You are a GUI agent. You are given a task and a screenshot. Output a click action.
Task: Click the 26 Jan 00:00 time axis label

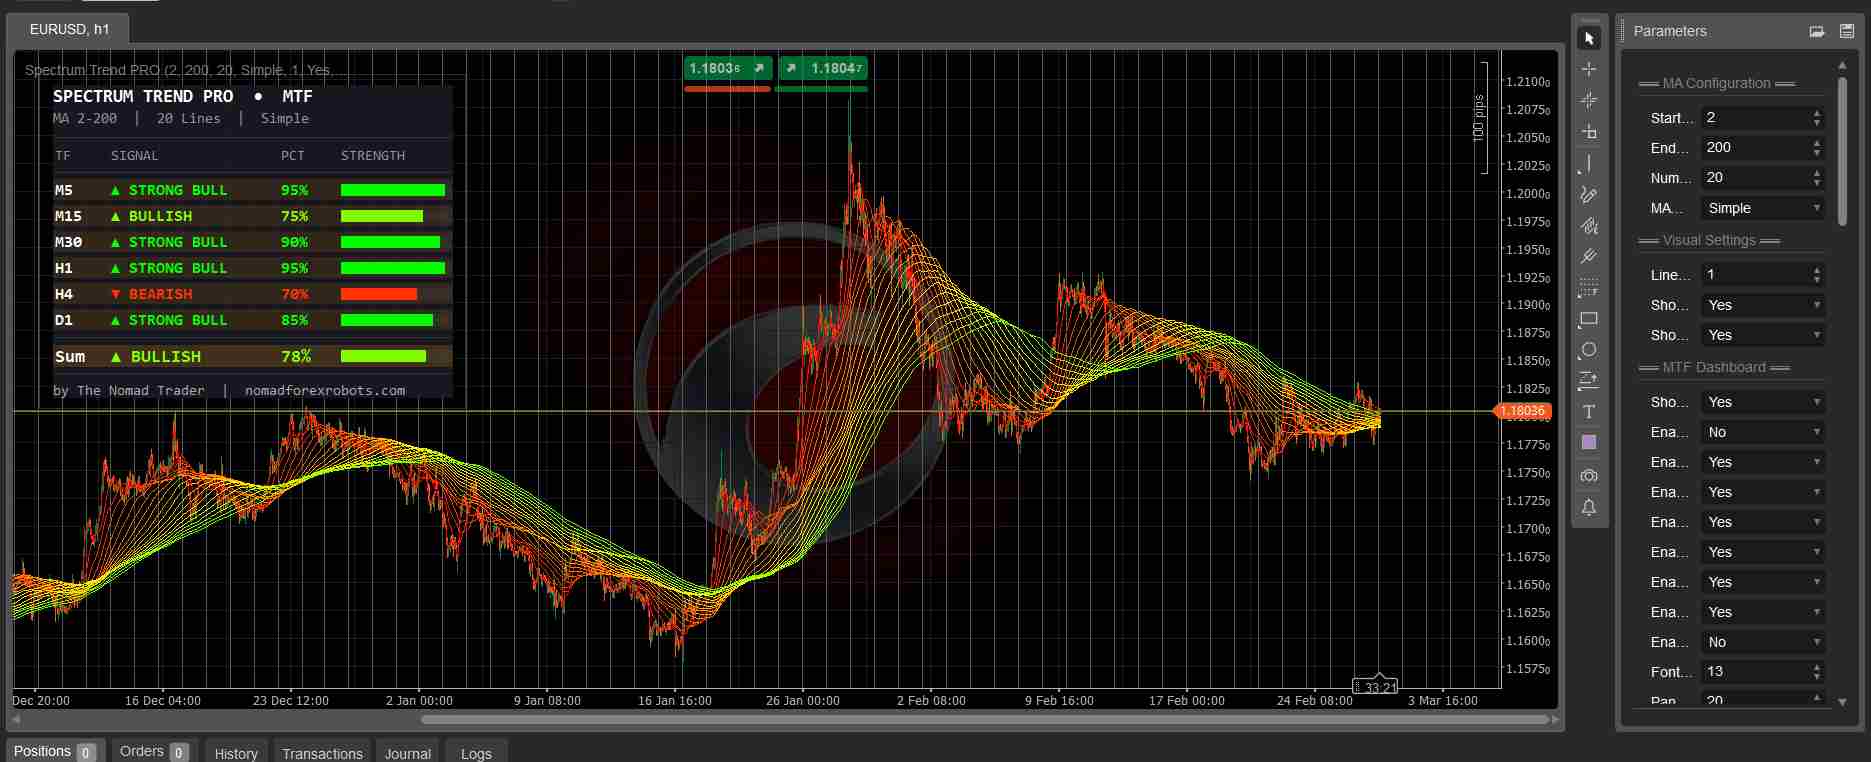[802, 701]
